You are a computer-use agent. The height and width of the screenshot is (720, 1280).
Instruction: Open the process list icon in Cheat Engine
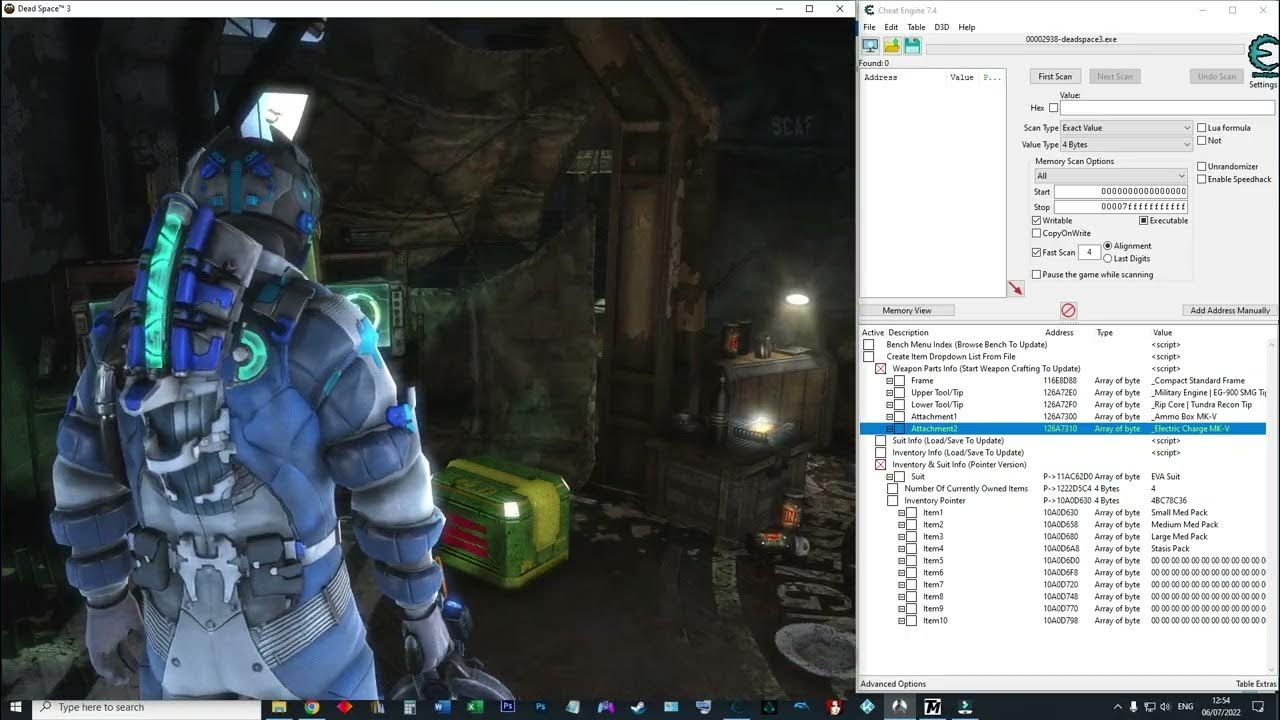[x=870, y=46]
